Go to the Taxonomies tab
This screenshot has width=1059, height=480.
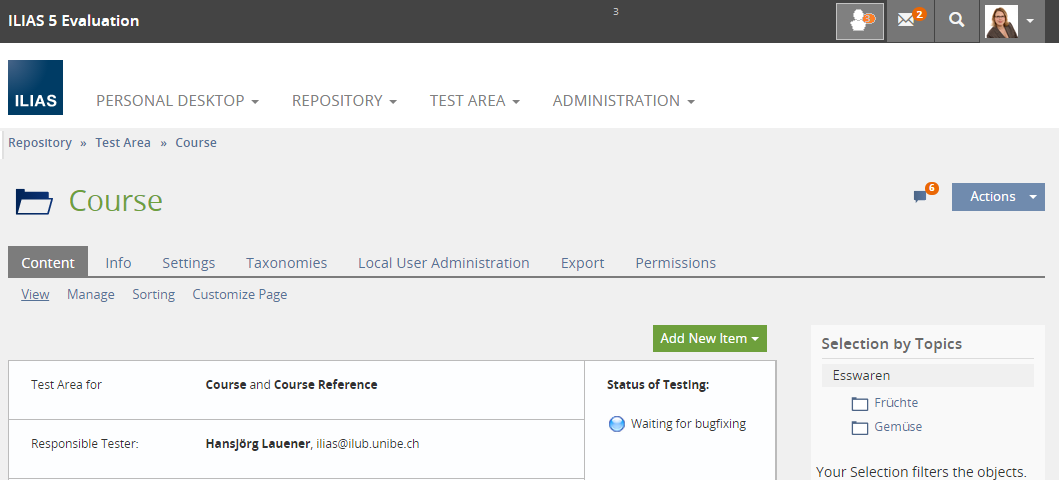point(286,263)
